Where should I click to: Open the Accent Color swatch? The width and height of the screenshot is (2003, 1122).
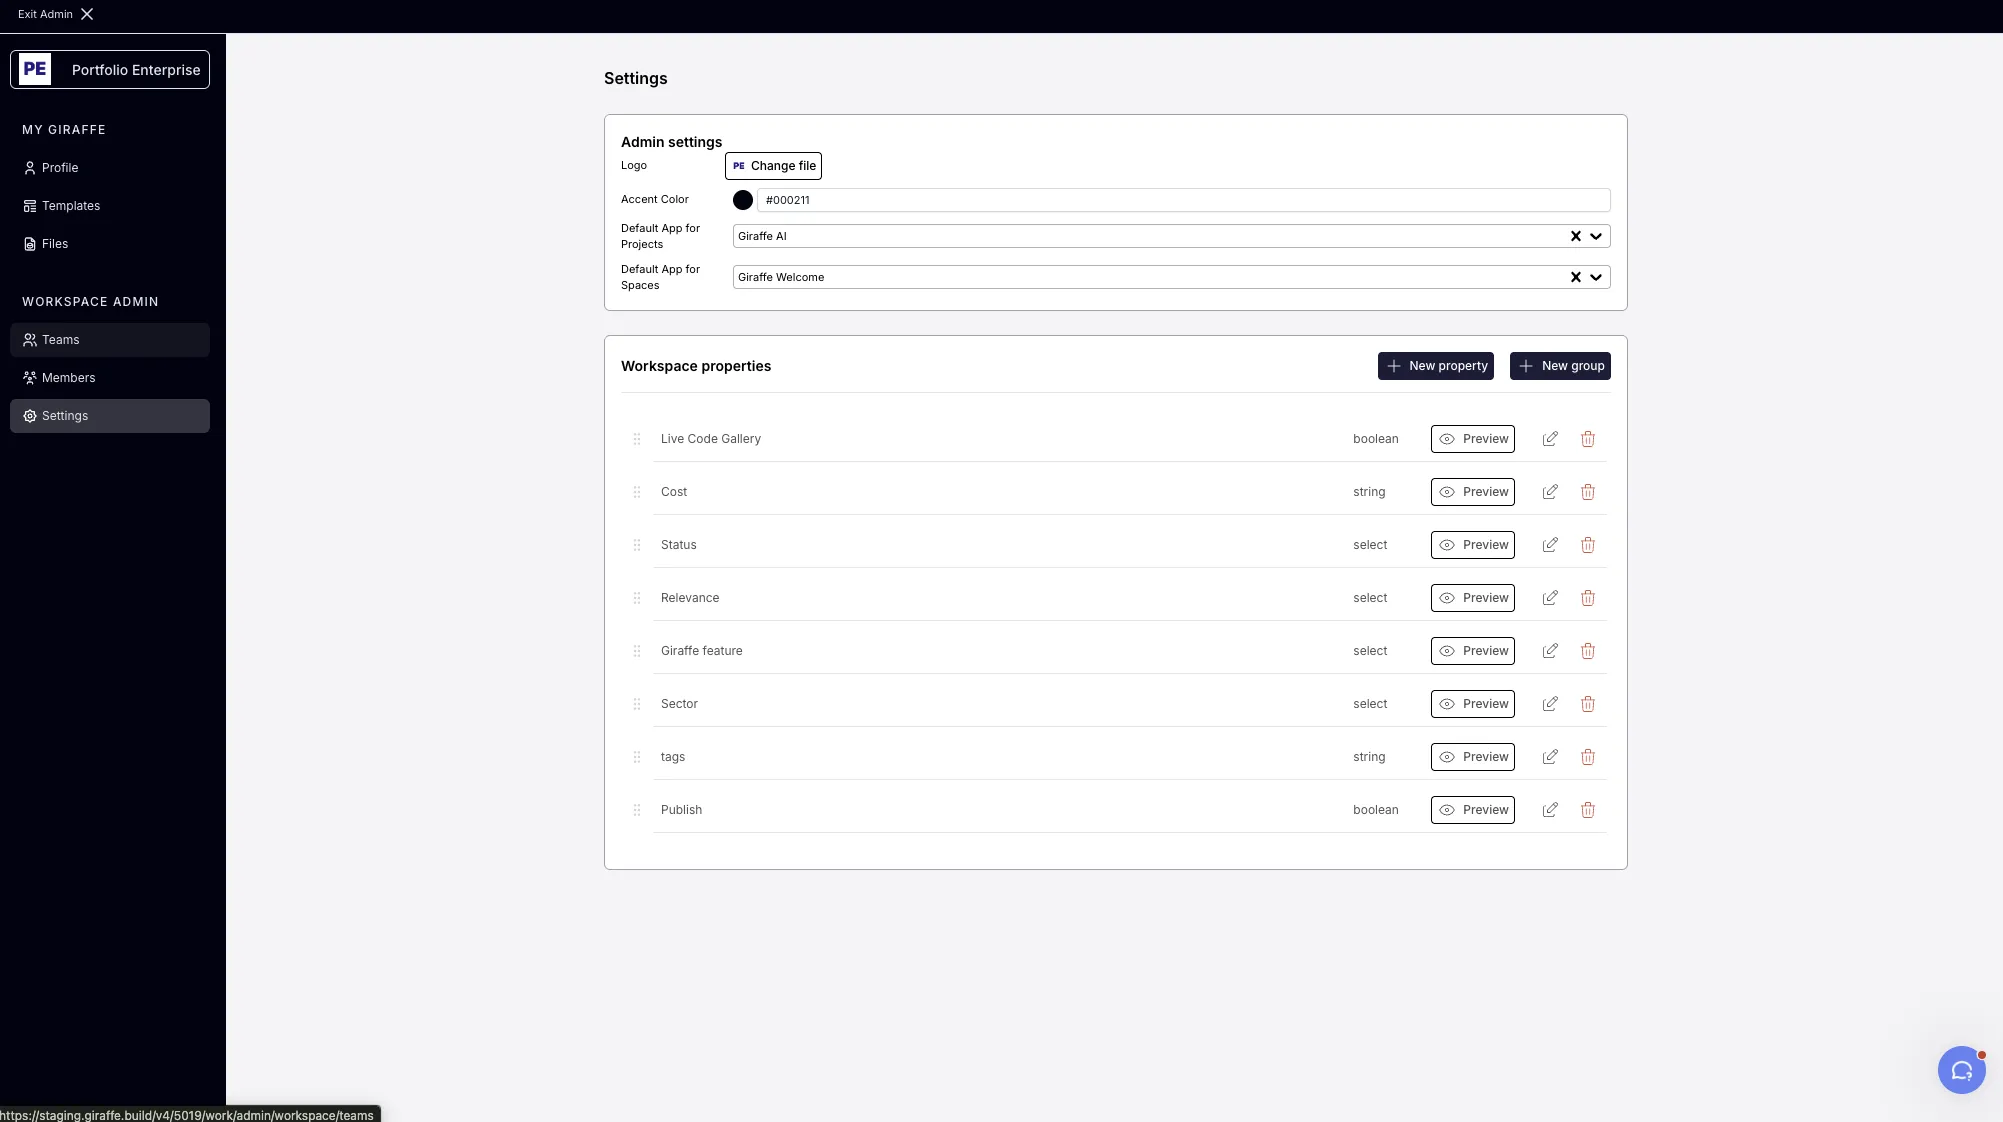pos(743,200)
